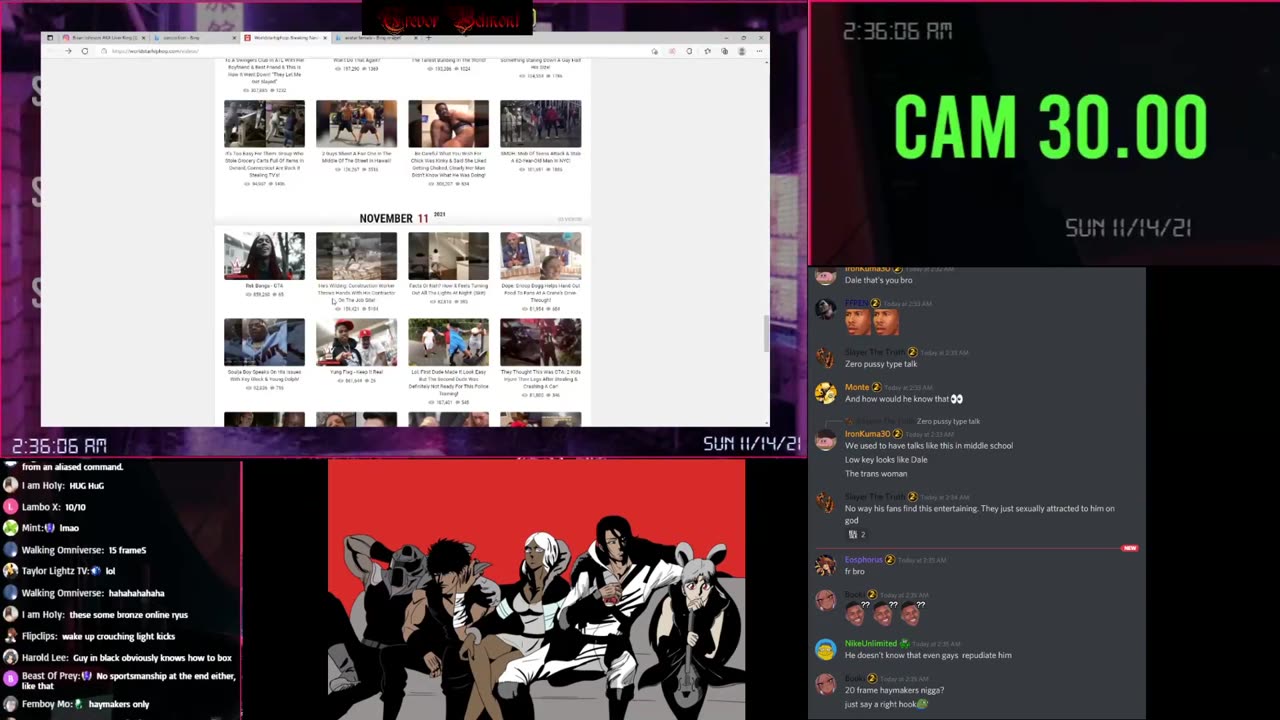The image size is (1280, 720).
Task: Open the police training video thumbnail
Action: click(x=448, y=342)
